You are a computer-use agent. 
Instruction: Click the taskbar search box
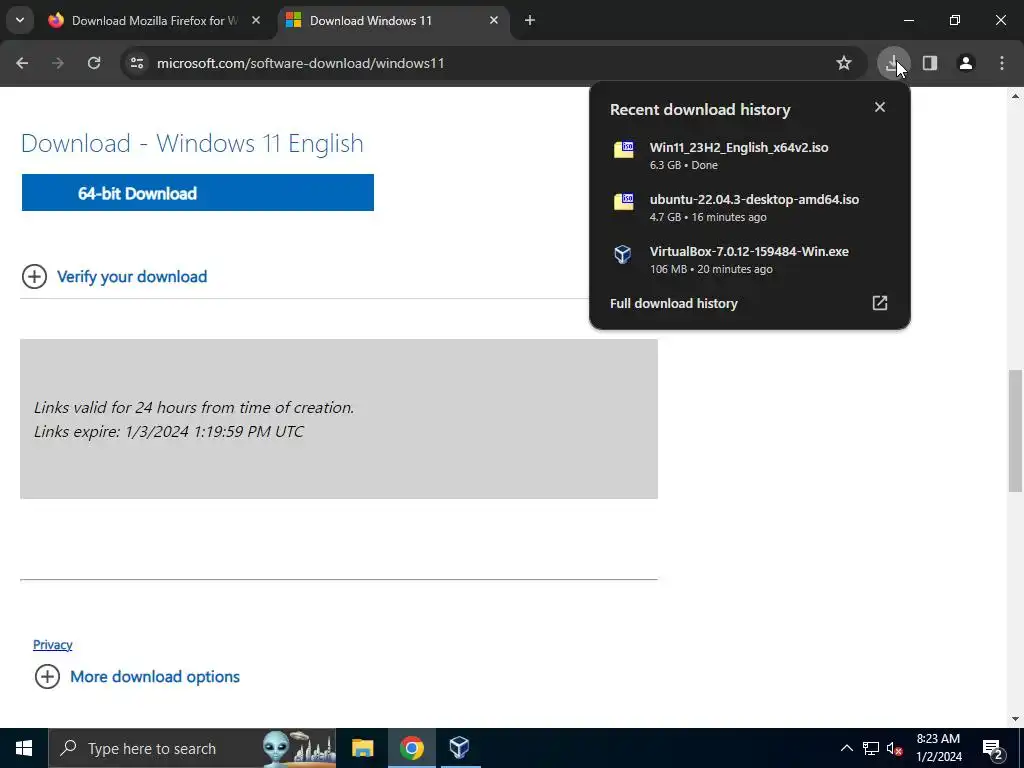tap(193, 748)
